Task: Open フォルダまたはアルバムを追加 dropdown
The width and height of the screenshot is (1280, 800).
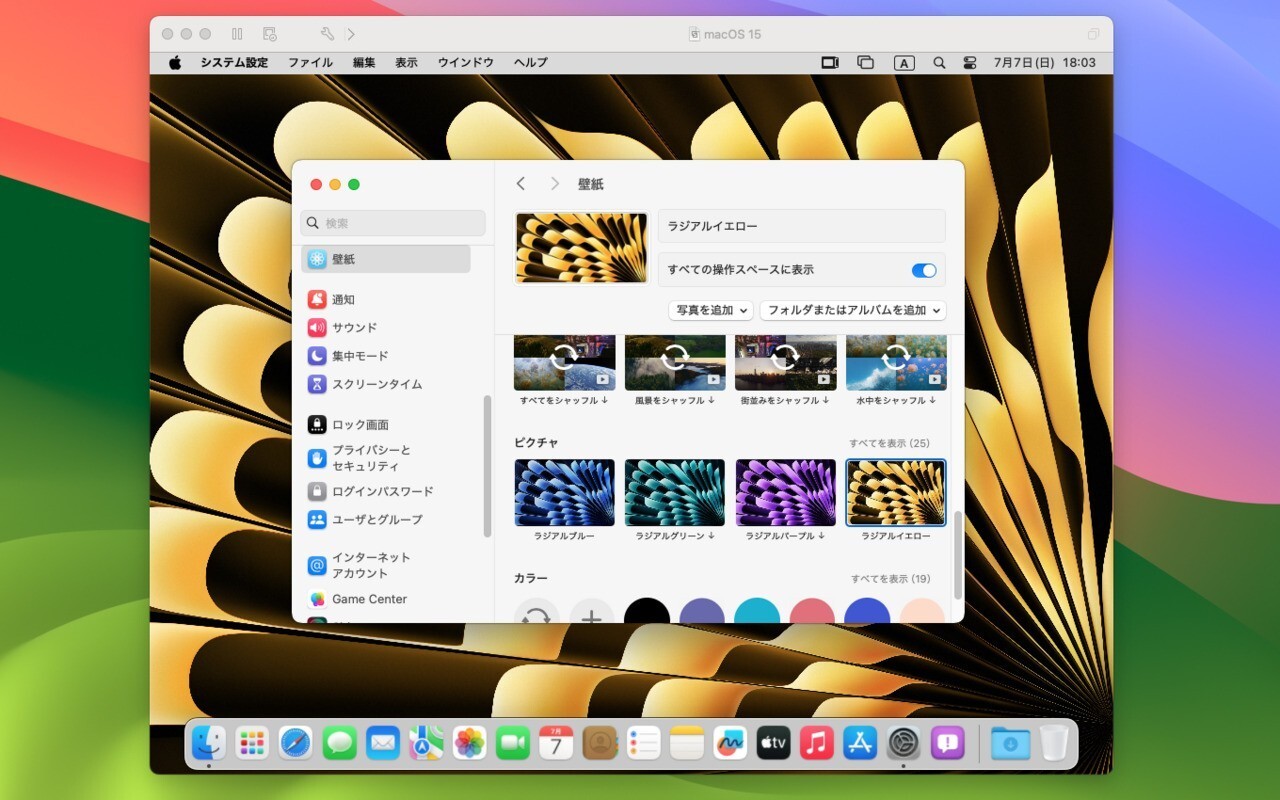Action: pyautogui.click(x=853, y=310)
